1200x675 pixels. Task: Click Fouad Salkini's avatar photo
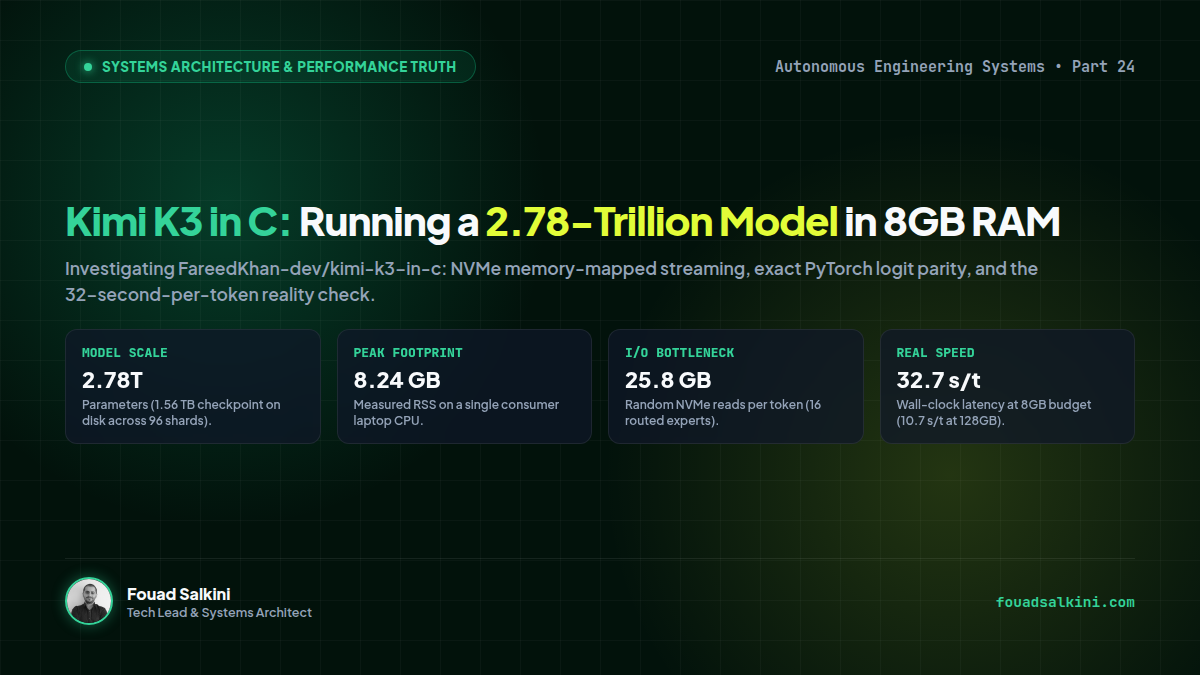pos(89,601)
